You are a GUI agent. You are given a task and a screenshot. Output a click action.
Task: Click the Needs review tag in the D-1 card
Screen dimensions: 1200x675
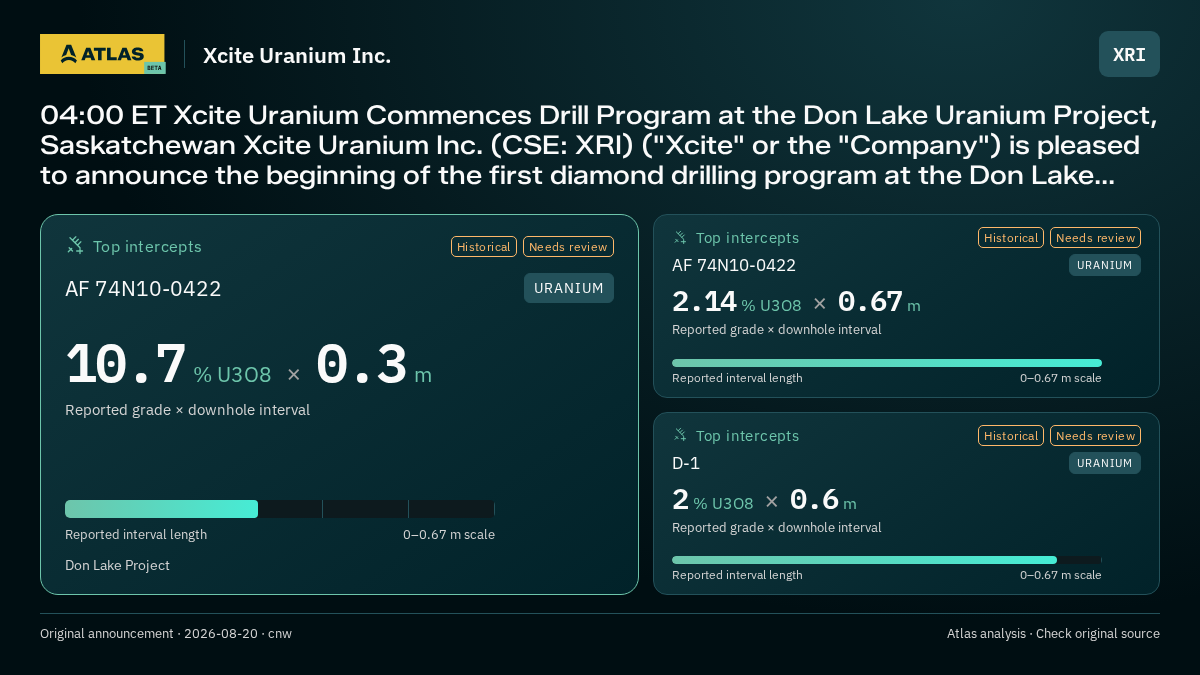1095,436
